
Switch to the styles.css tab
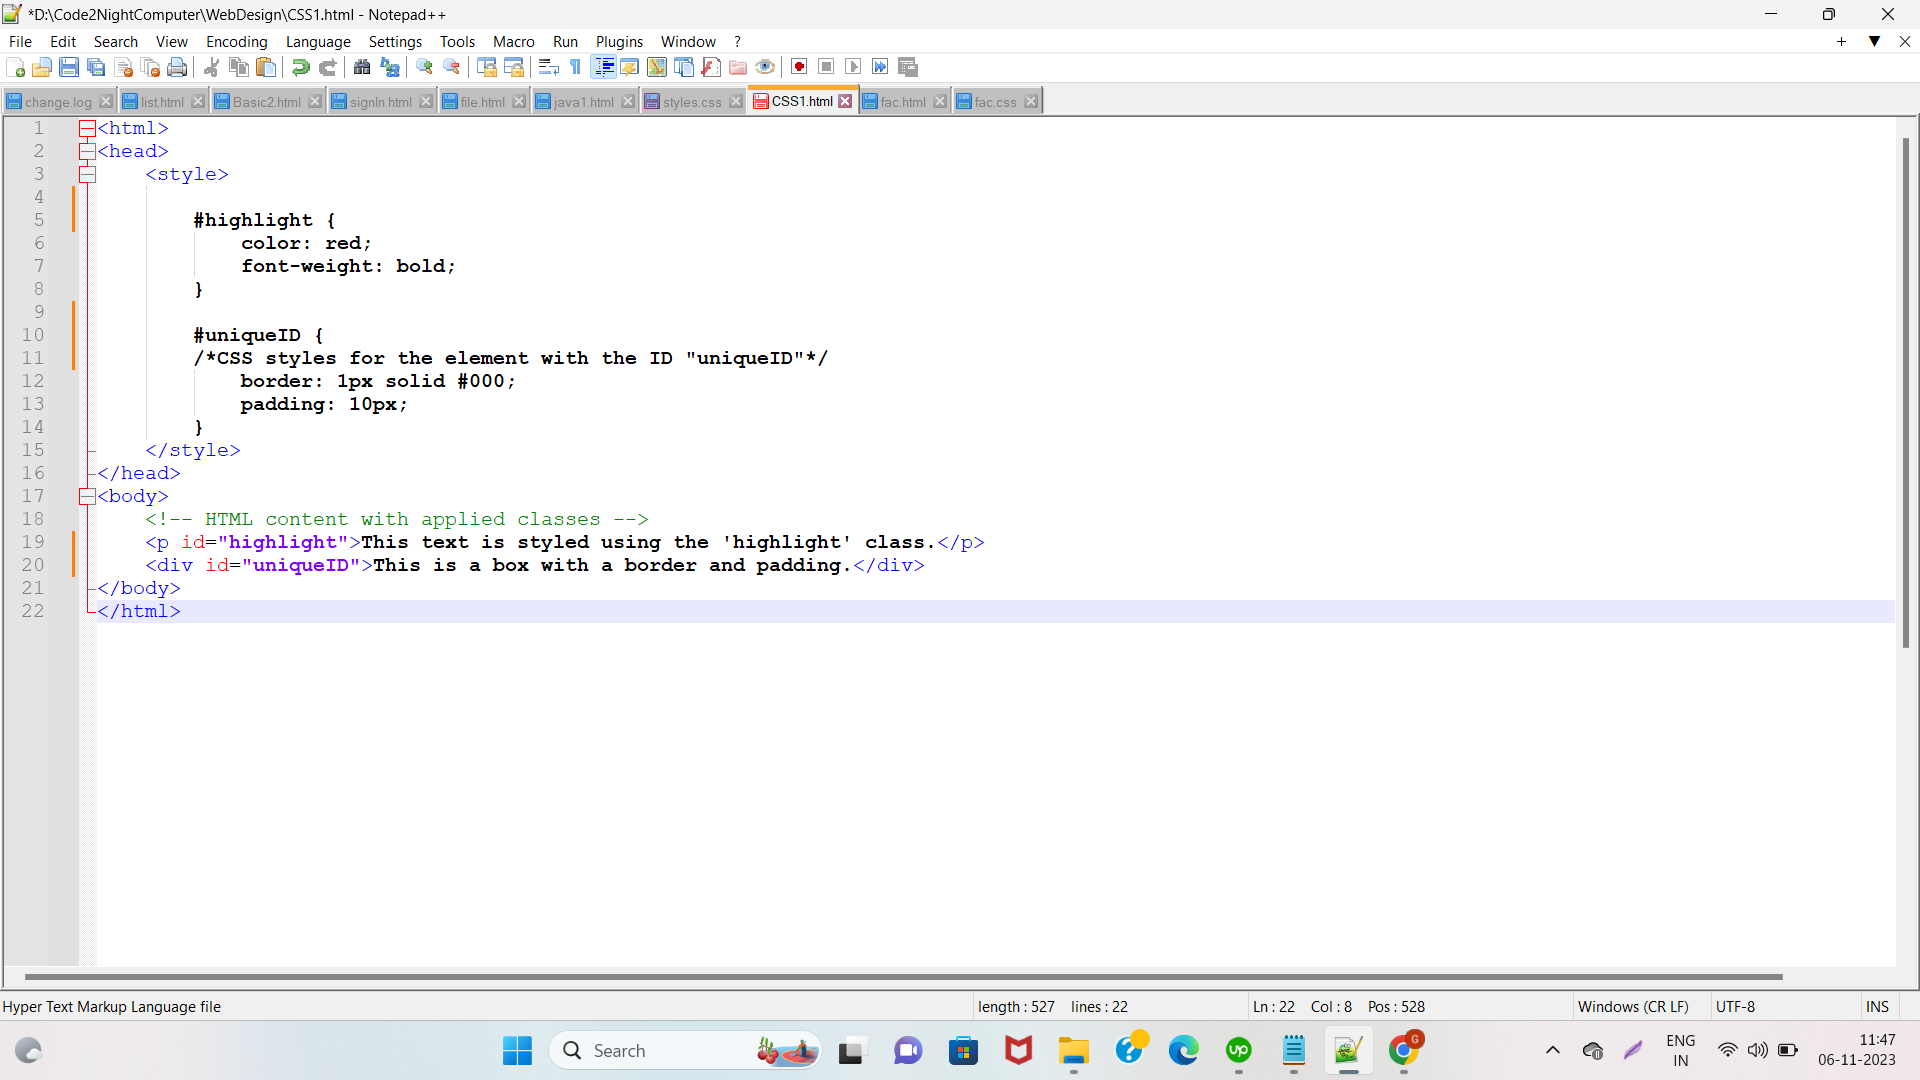point(691,102)
